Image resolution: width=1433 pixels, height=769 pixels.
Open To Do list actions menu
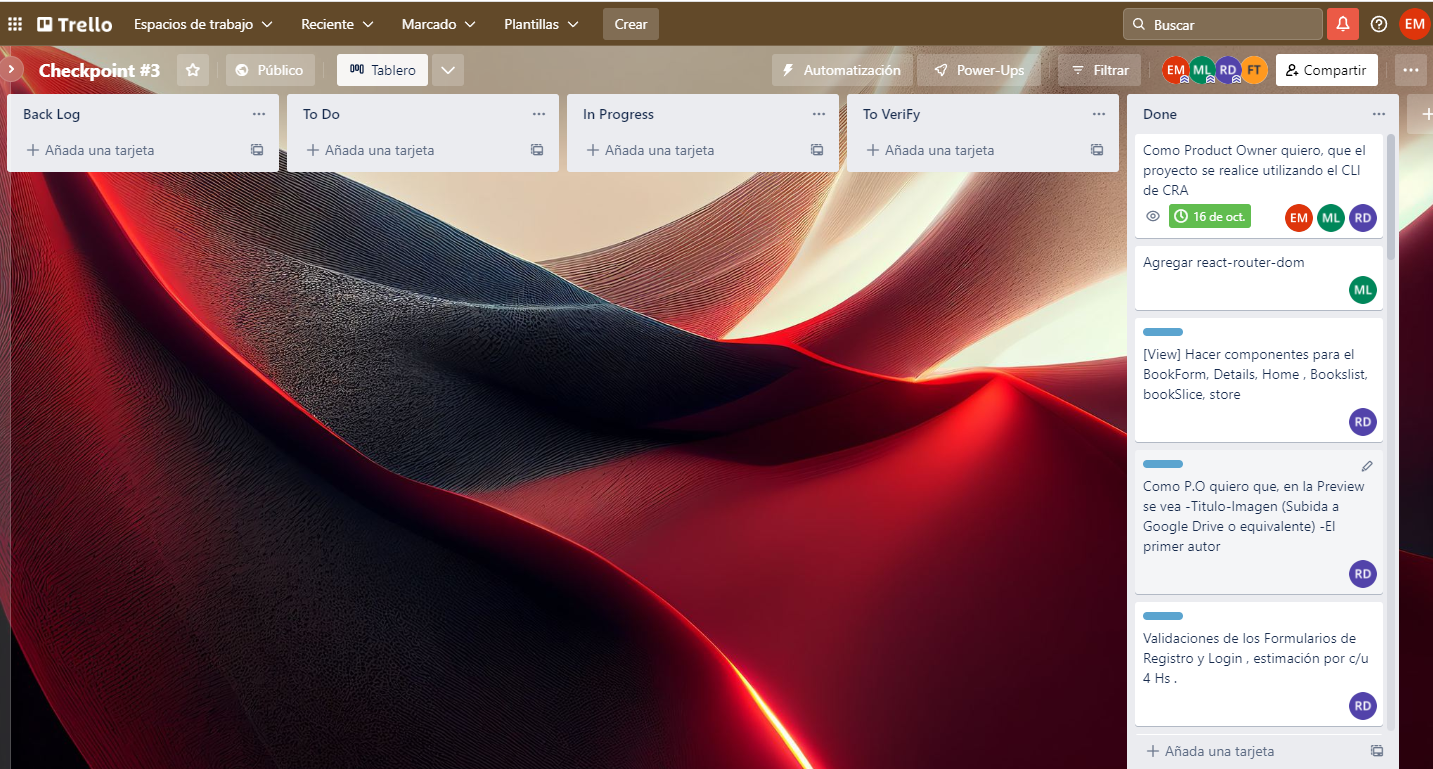click(539, 114)
